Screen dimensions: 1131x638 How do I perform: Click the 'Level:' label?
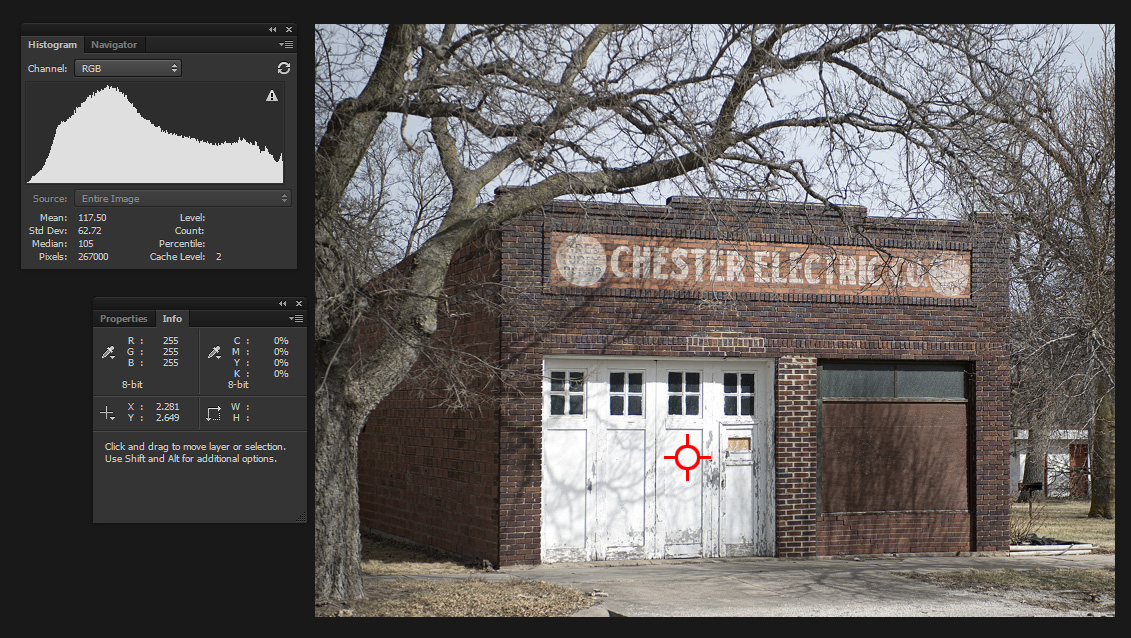[193, 218]
